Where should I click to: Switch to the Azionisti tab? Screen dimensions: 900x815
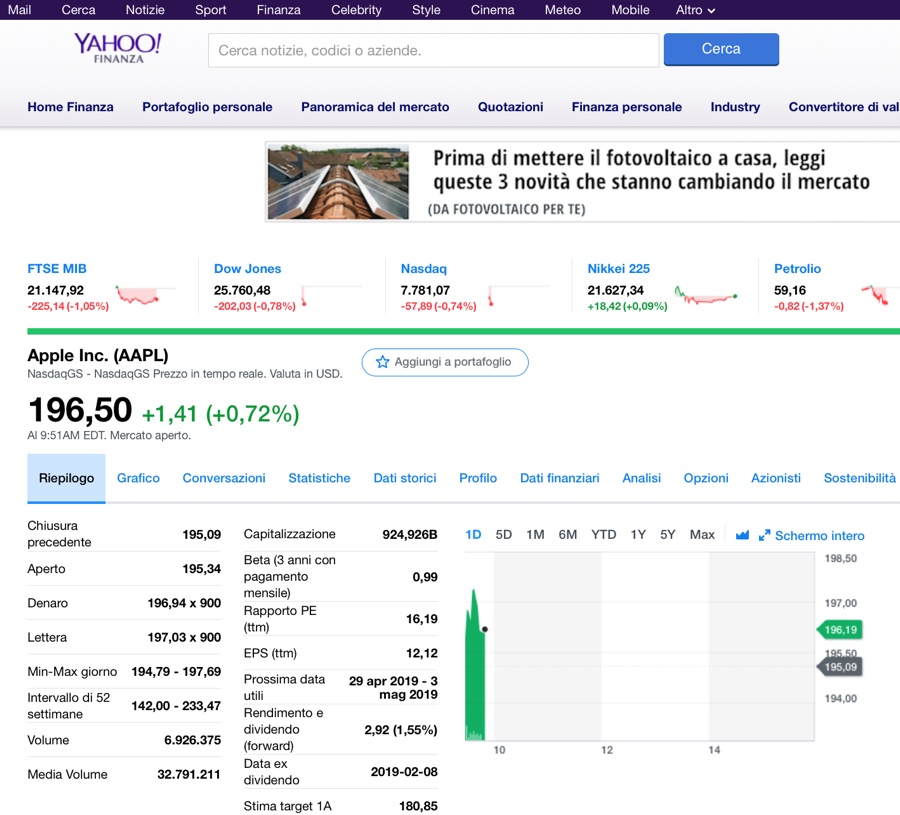(775, 478)
